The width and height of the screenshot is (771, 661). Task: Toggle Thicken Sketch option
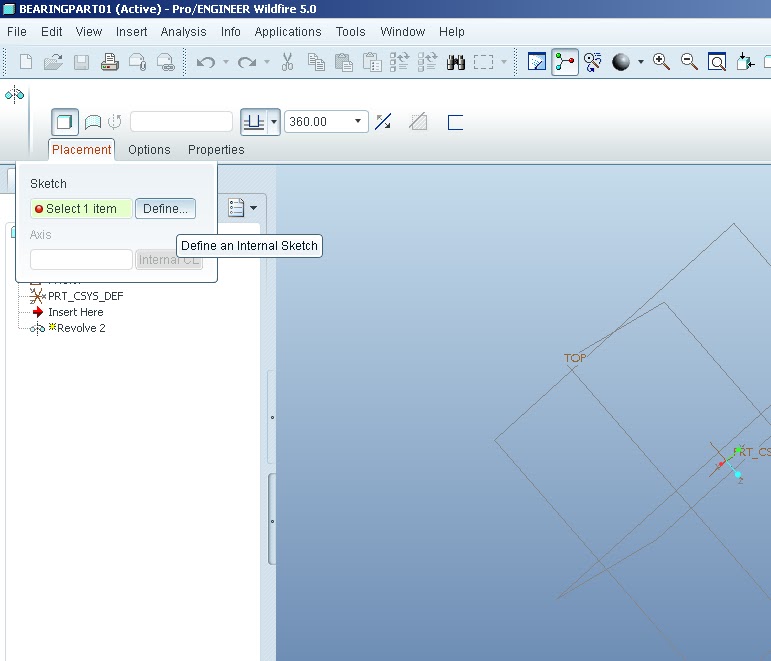coord(455,122)
